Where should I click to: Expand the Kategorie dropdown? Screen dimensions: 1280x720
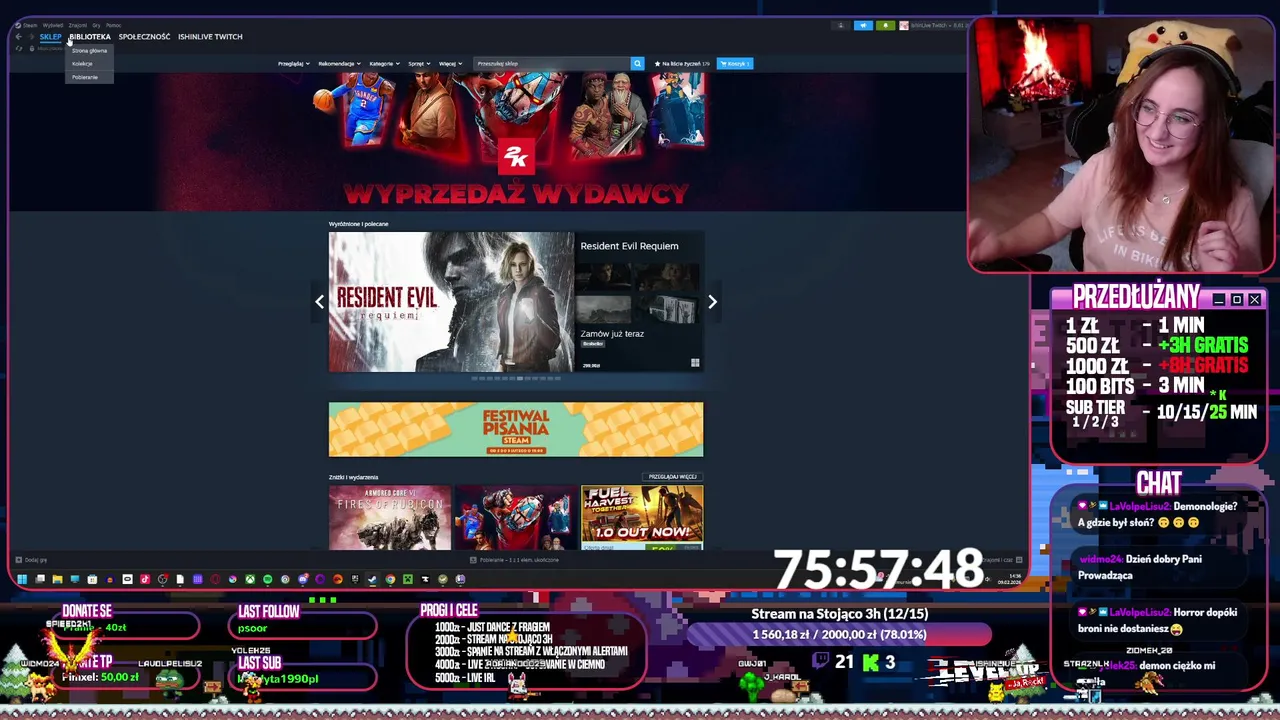coord(384,64)
